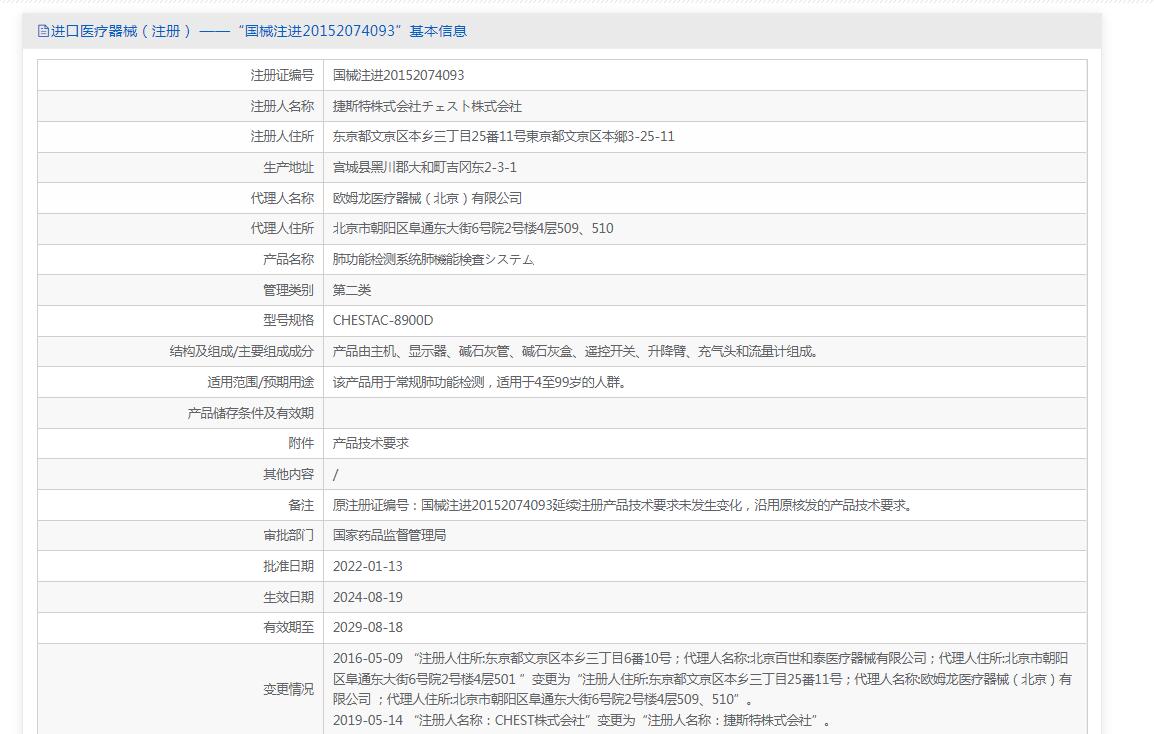This screenshot has width=1154, height=734.
Task: Click the agent name 欧姆龙医疗器械 value
Action: 427,198
